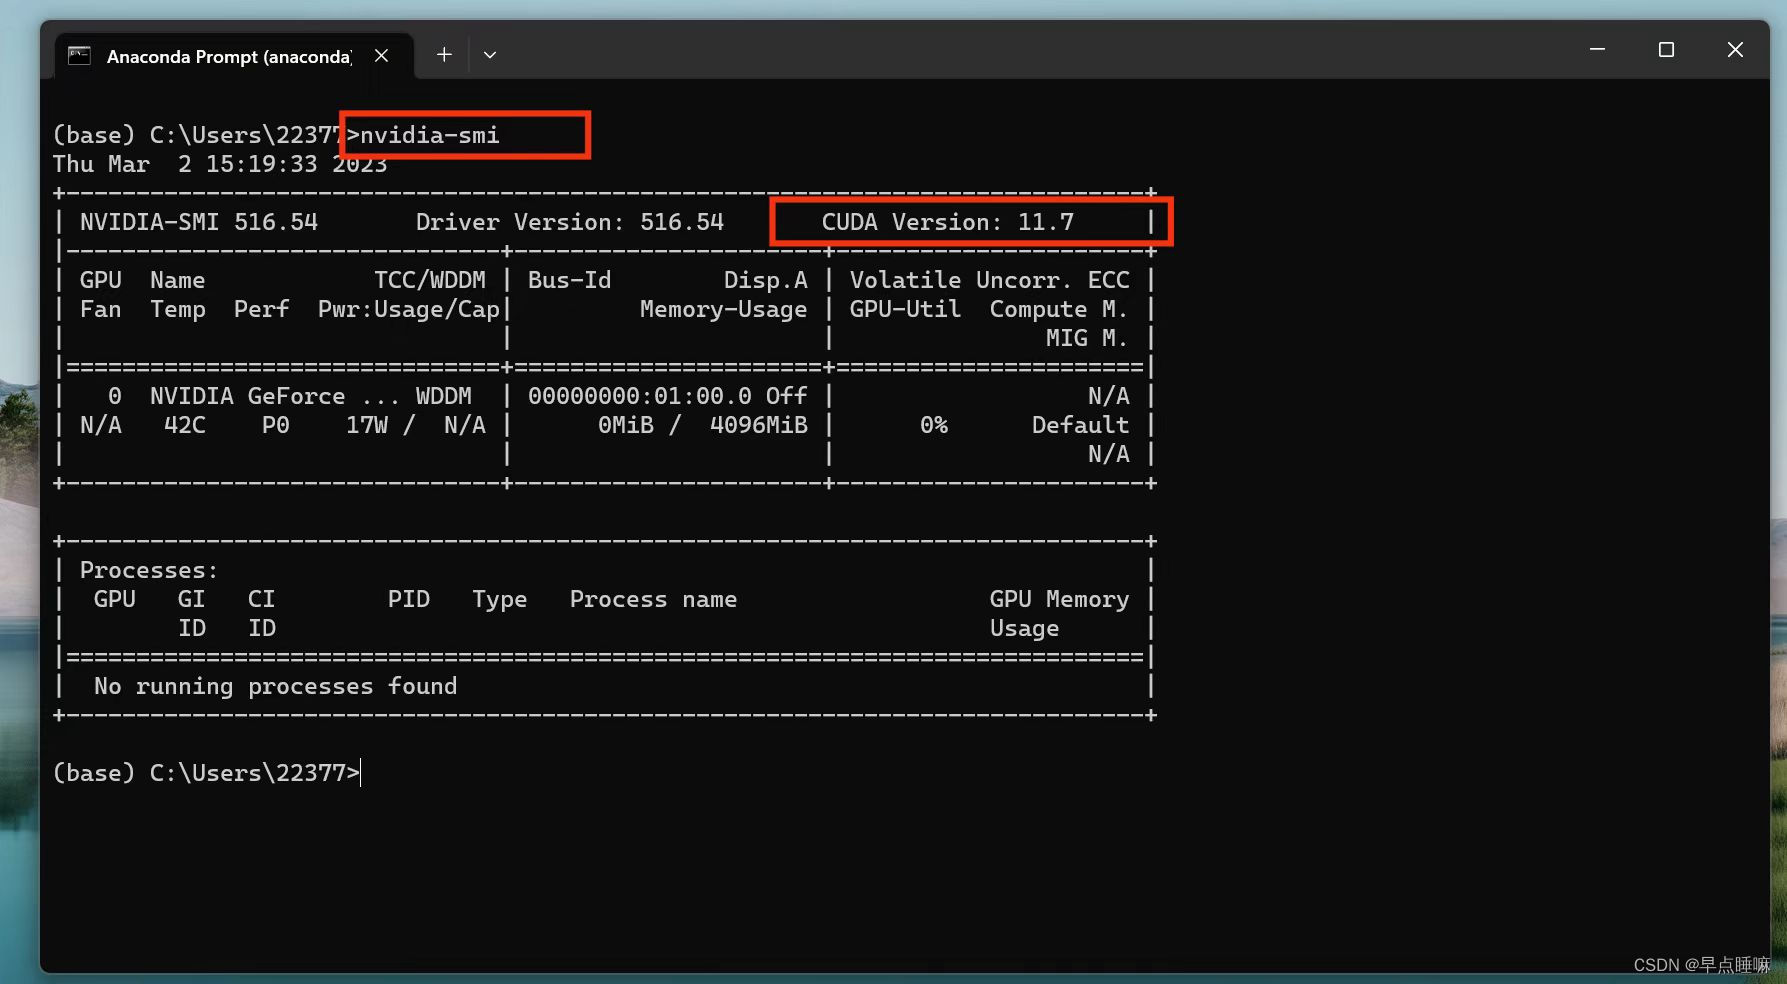
Task: Click the 'GPU-Util' column header
Action: tap(906, 309)
